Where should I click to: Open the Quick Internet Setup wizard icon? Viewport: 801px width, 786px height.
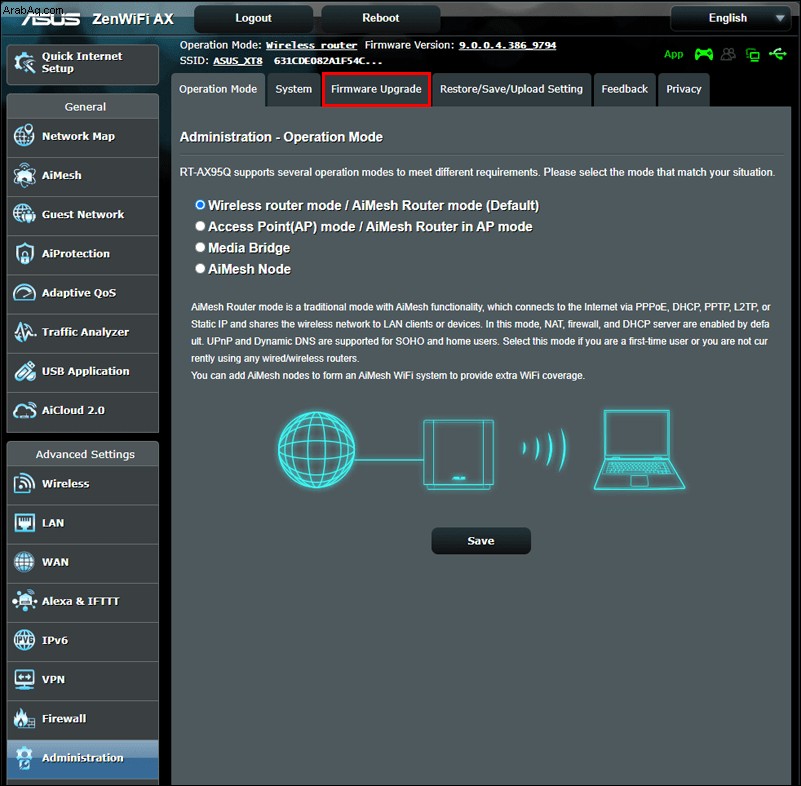pos(24,63)
